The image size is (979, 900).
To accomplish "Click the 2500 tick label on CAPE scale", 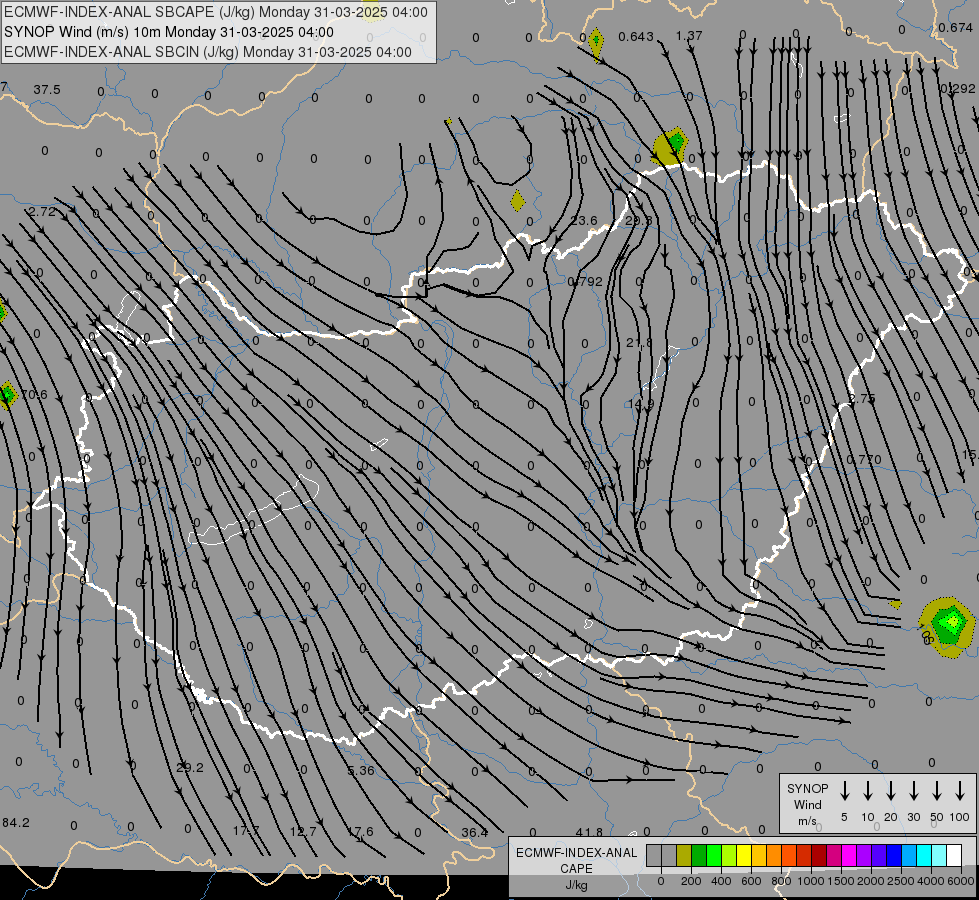I will pyautogui.click(x=900, y=881).
